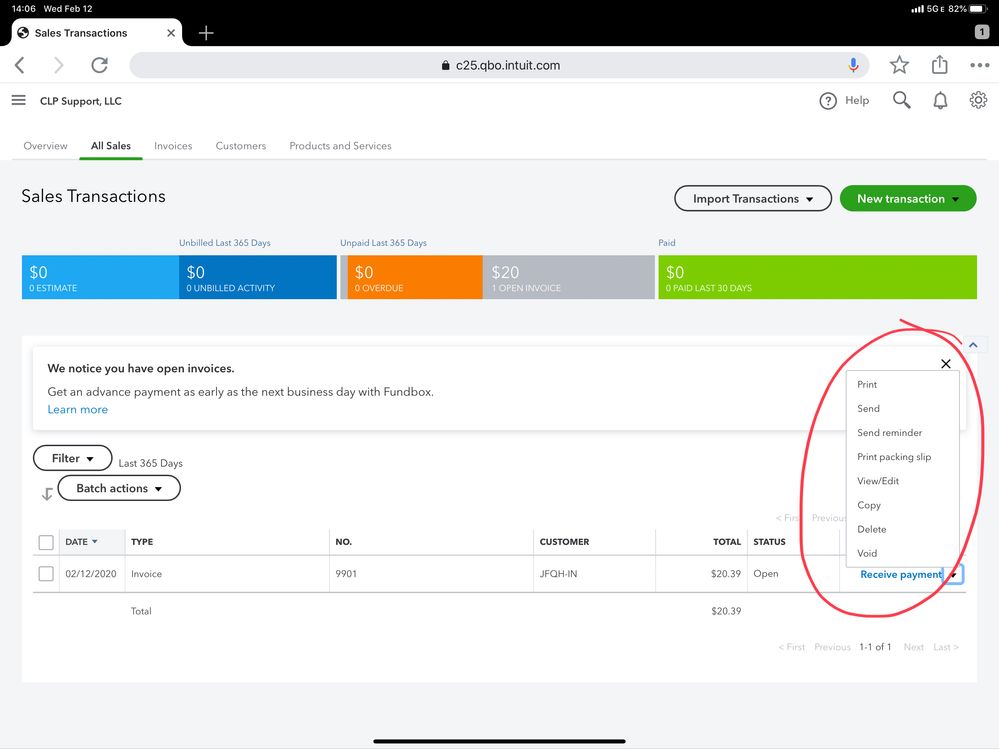
Task: Click the TOTAL column header
Action: [727, 542]
